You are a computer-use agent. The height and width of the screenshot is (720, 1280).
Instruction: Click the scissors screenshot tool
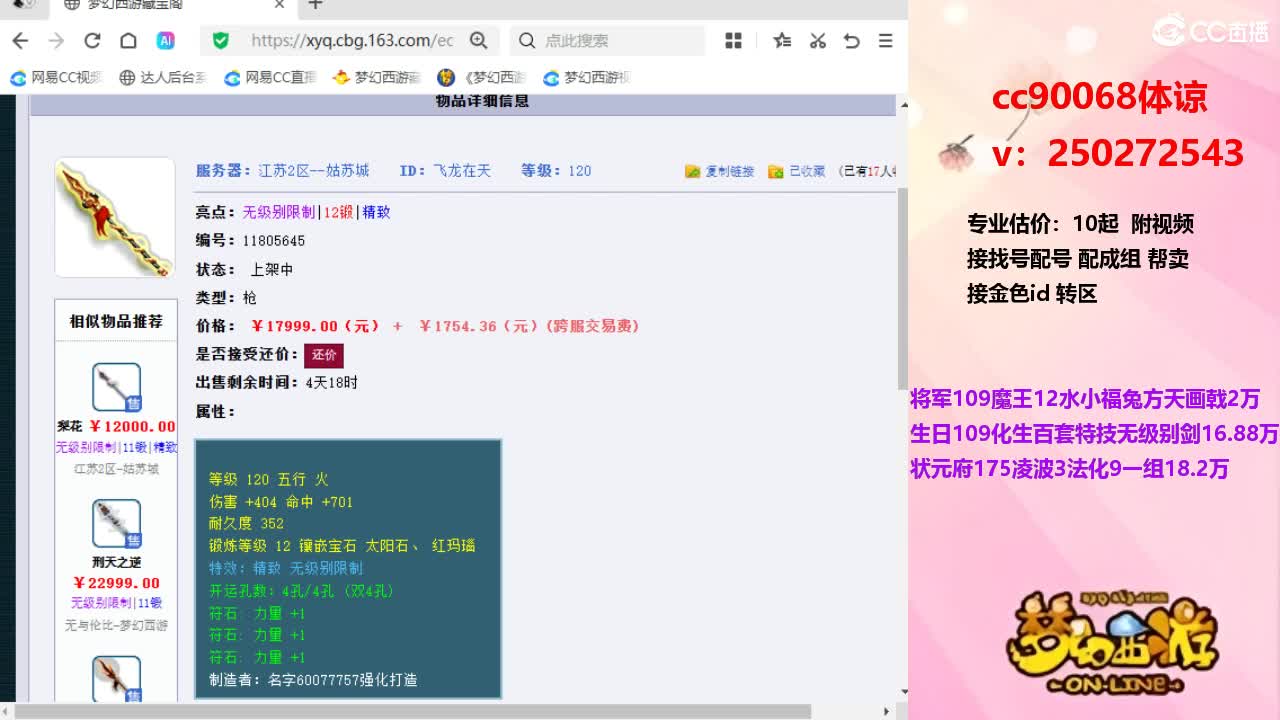(817, 41)
